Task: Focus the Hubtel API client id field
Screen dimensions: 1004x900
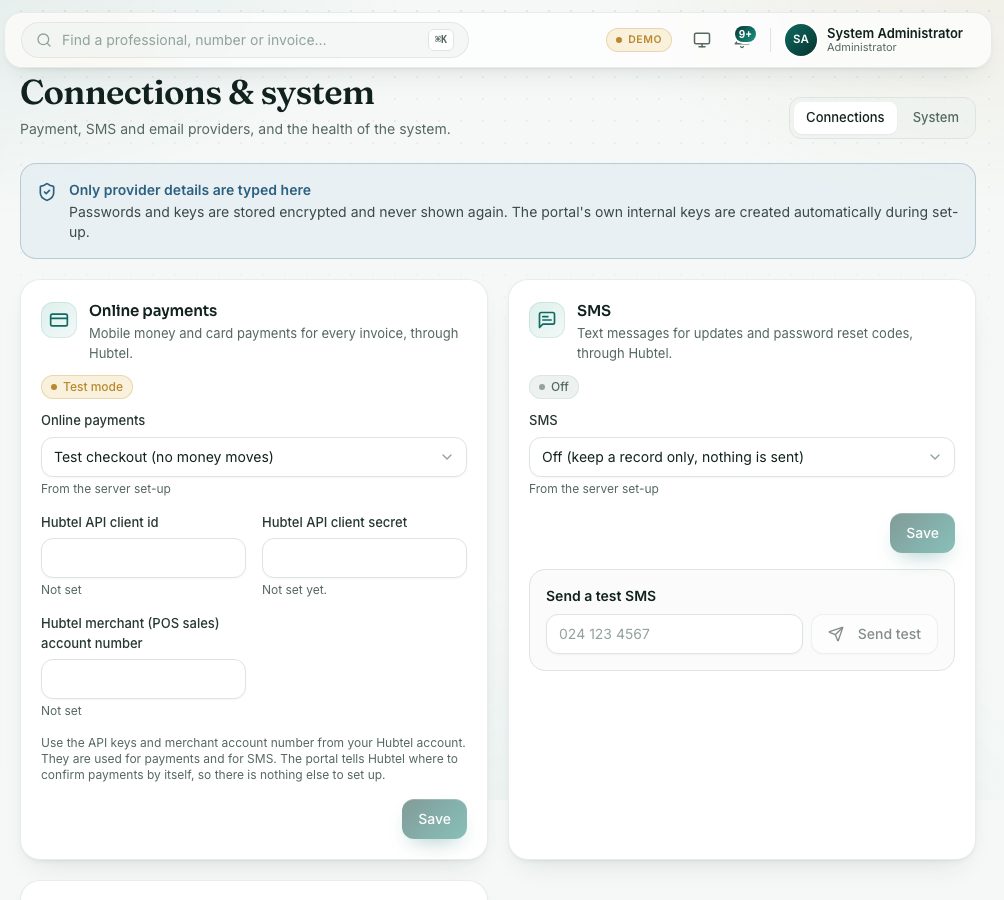Action: tap(143, 558)
